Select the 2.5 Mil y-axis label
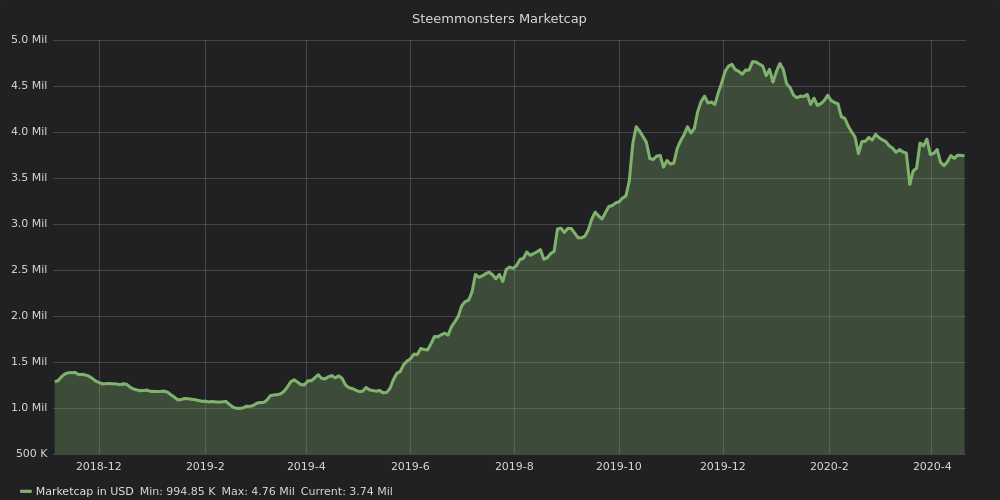This screenshot has width=1000, height=500. [29, 270]
